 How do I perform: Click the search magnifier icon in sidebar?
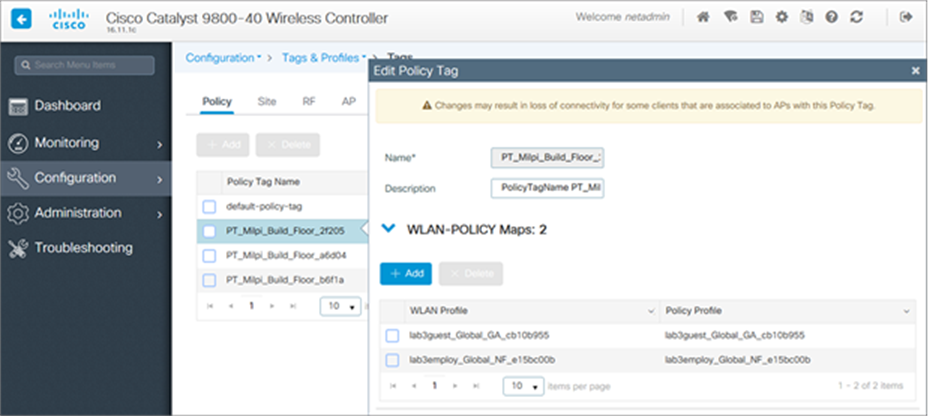[27, 65]
